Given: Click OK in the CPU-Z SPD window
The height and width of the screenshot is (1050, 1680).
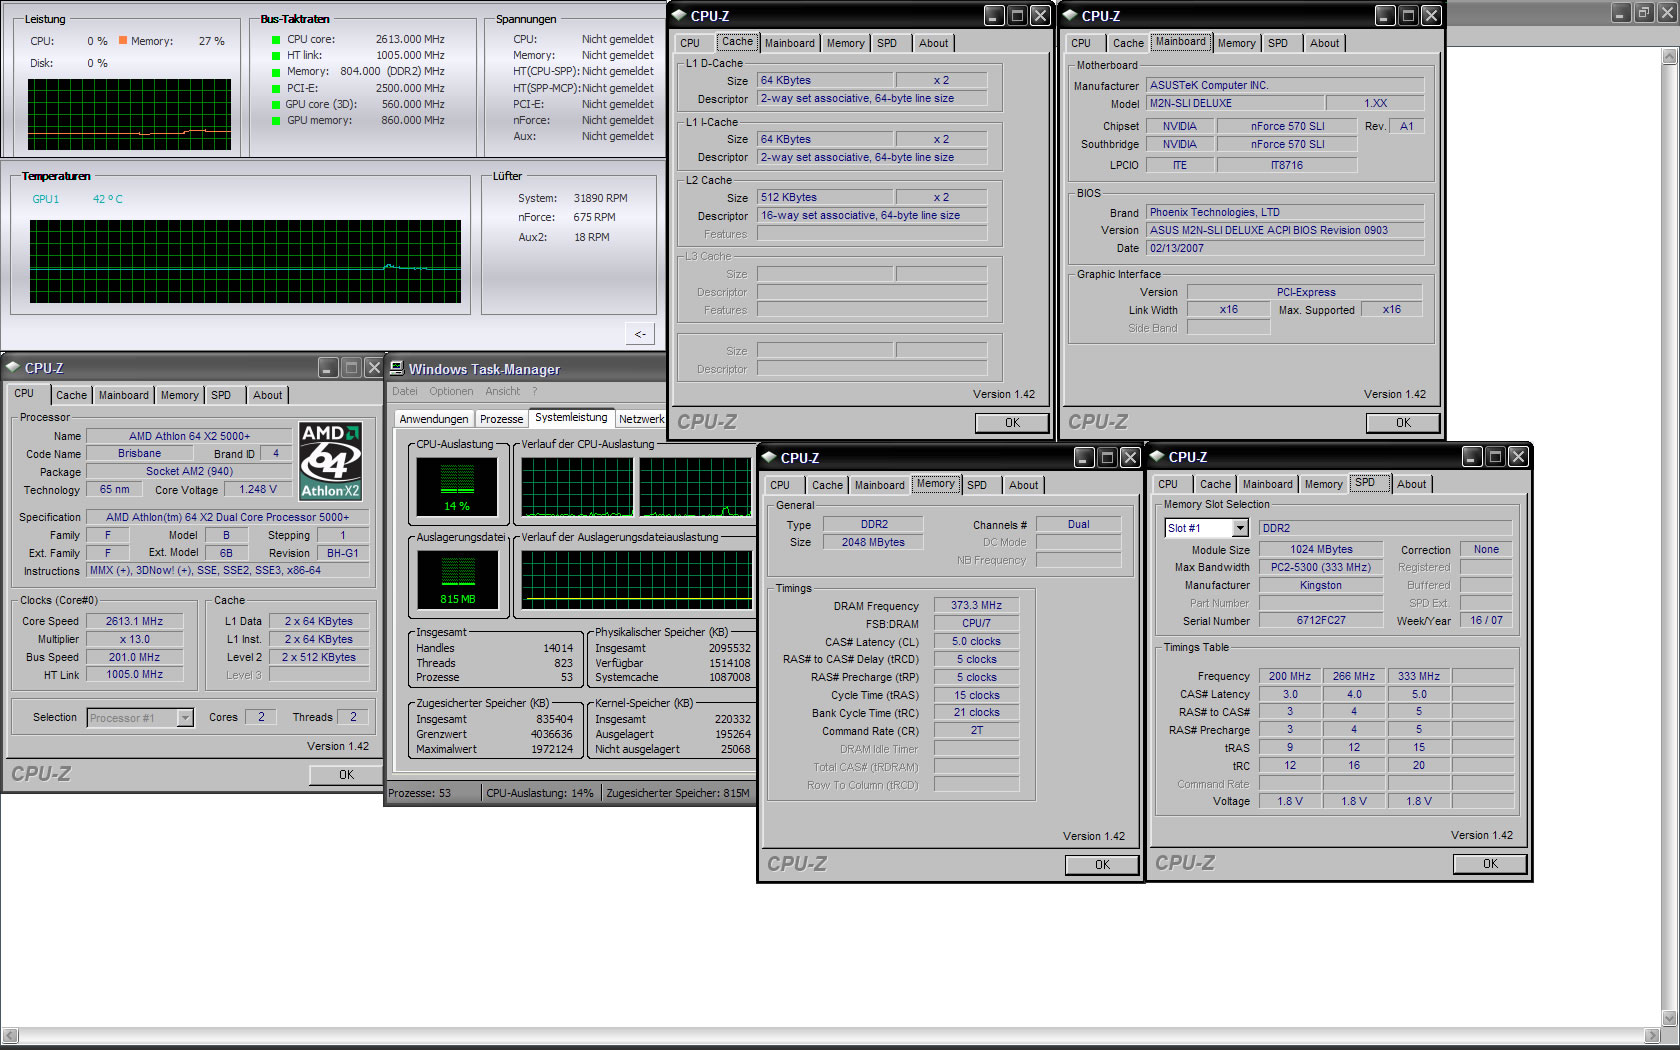Looking at the screenshot, I should [1490, 864].
